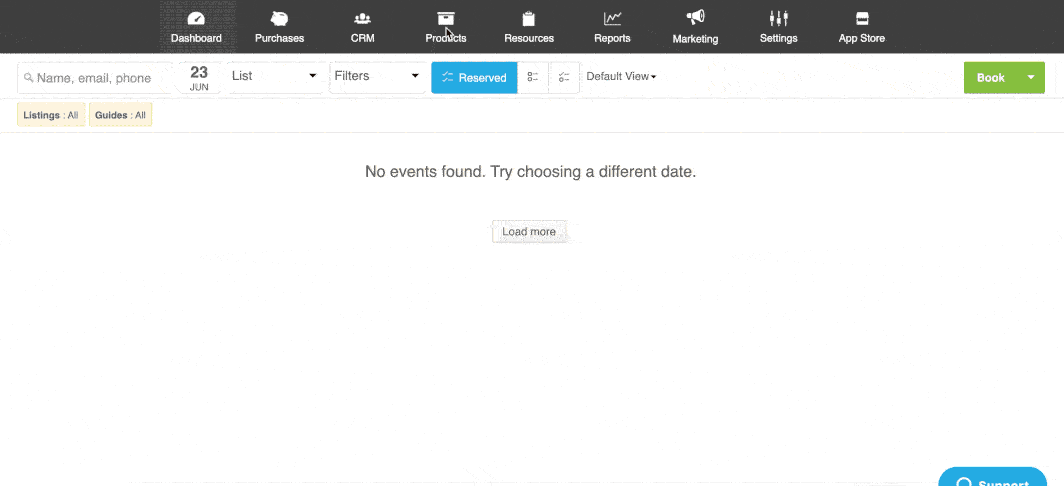
Task: Open the Dashboard gauge icon
Action: [196, 18]
